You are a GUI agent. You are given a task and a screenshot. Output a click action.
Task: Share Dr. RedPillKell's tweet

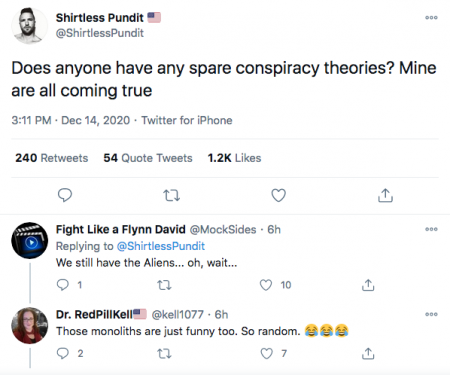pyautogui.click(x=368, y=353)
